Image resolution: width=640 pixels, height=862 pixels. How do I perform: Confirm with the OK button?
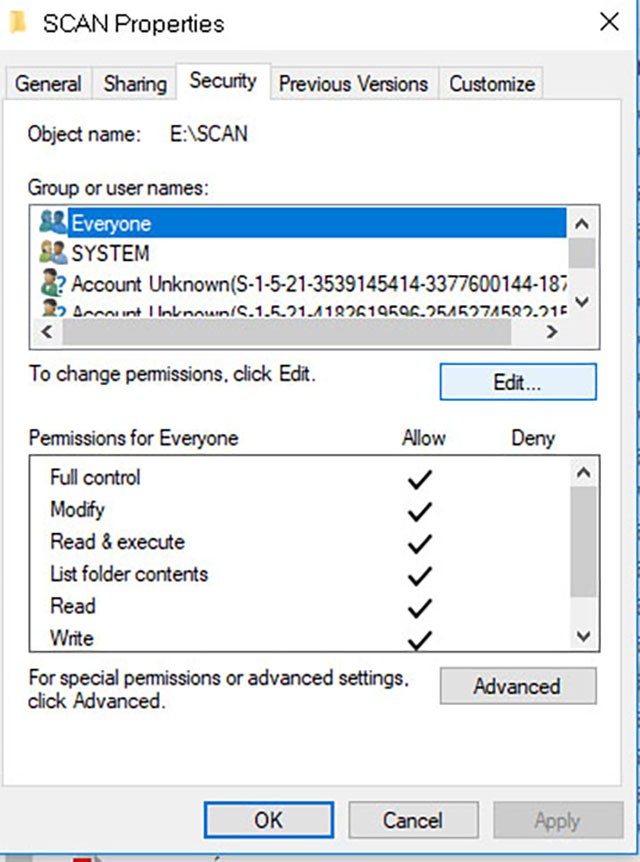click(269, 820)
